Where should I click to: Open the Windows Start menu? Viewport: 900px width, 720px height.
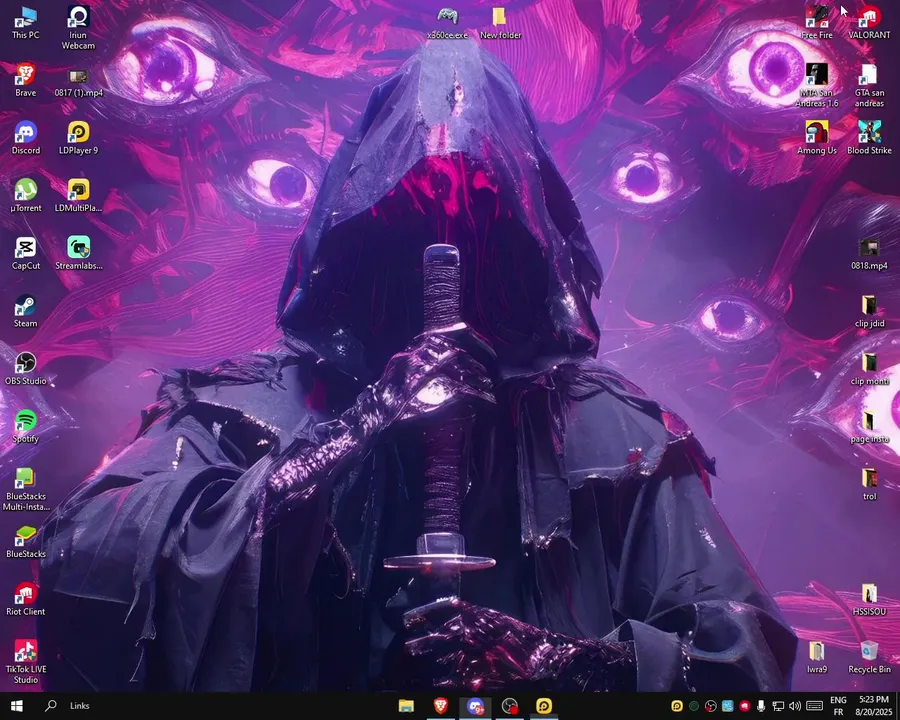pos(17,706)
